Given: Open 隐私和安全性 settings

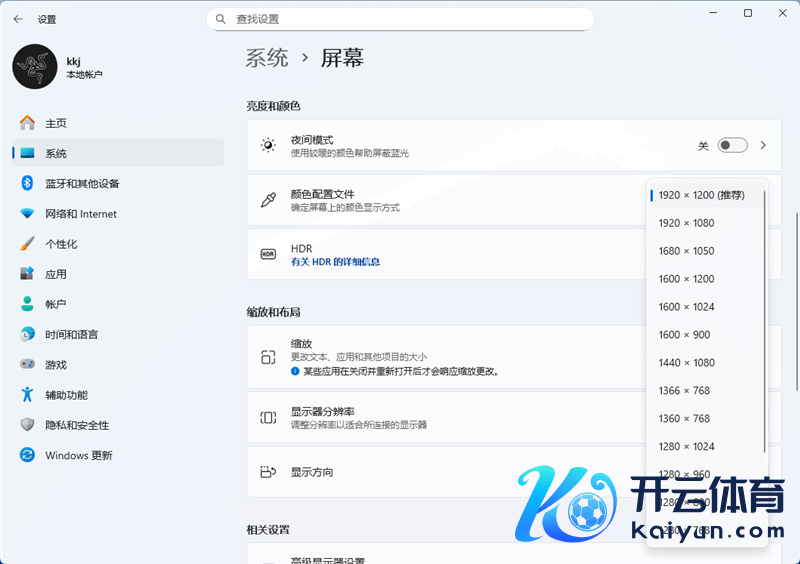Looking at the screenshot, I should coord(77,425).
